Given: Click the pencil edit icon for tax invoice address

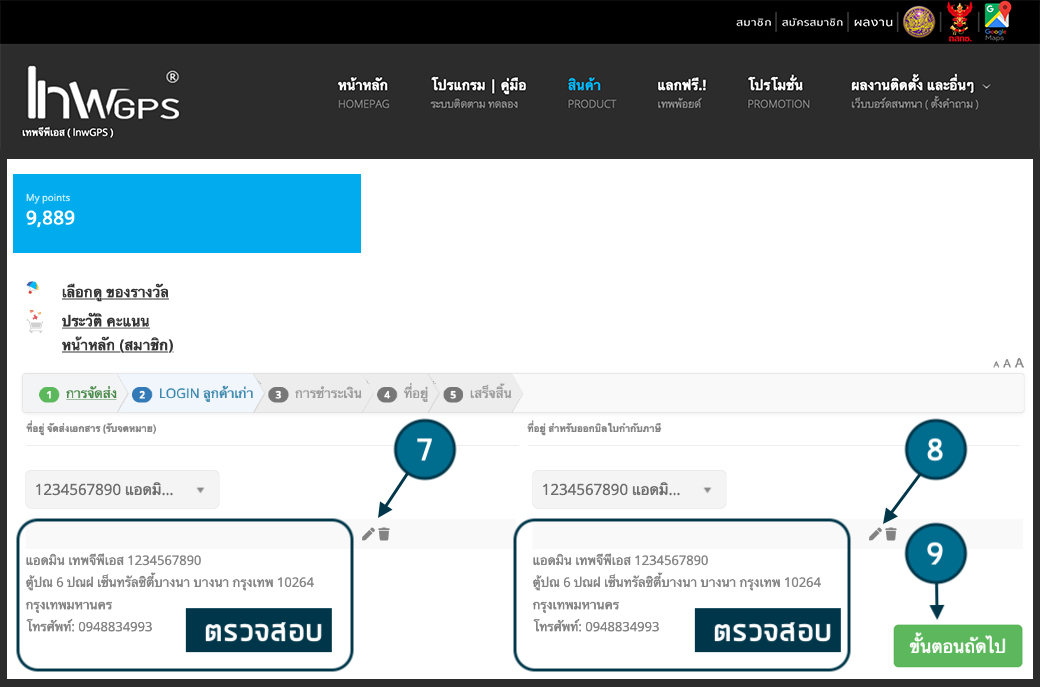Looking at the screenshot, I should pos(875,534).
